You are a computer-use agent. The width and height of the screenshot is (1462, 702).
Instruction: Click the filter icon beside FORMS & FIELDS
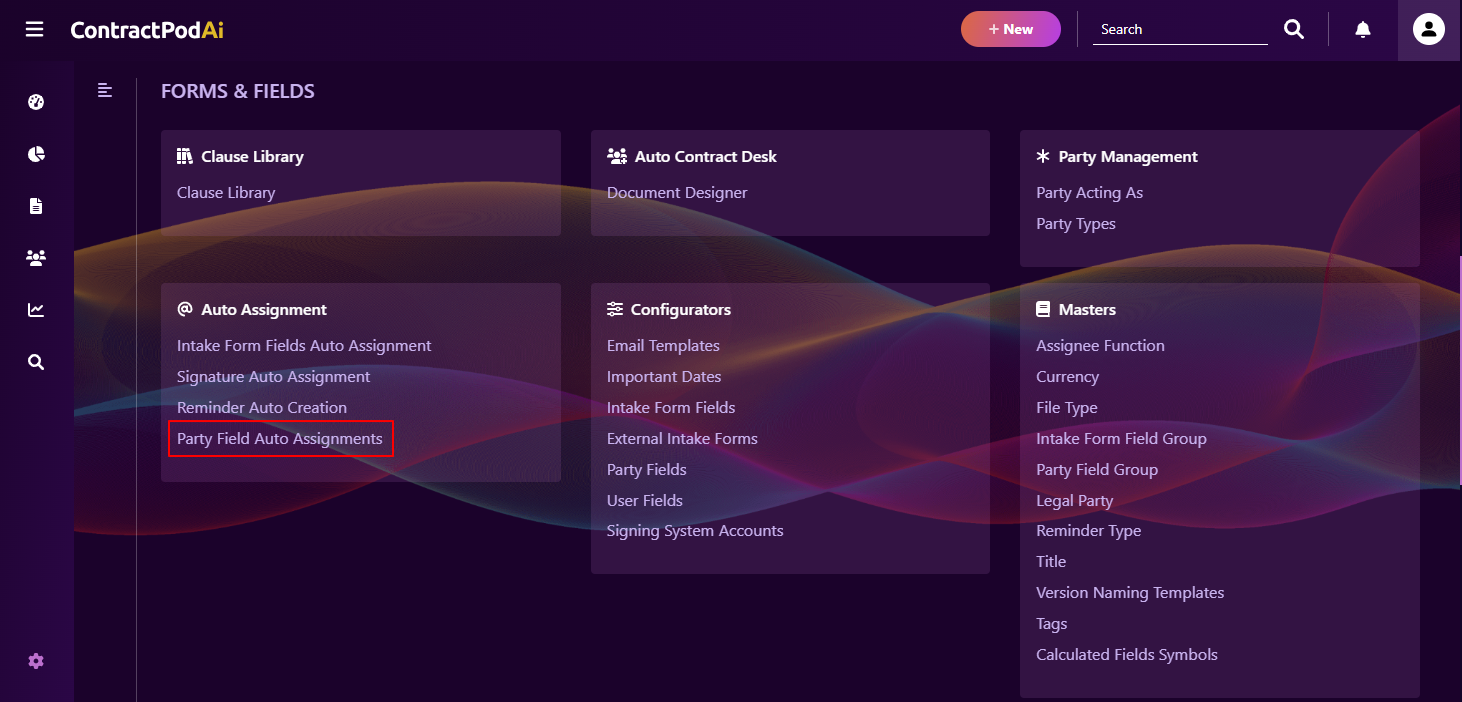[105, 90]
